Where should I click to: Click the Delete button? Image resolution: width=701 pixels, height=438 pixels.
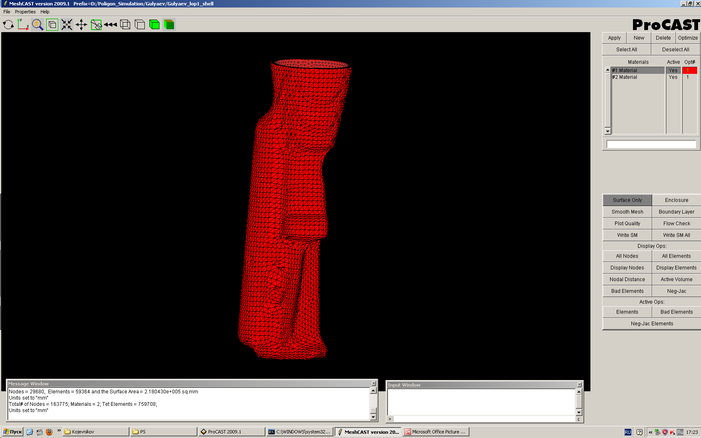point(663,38)
